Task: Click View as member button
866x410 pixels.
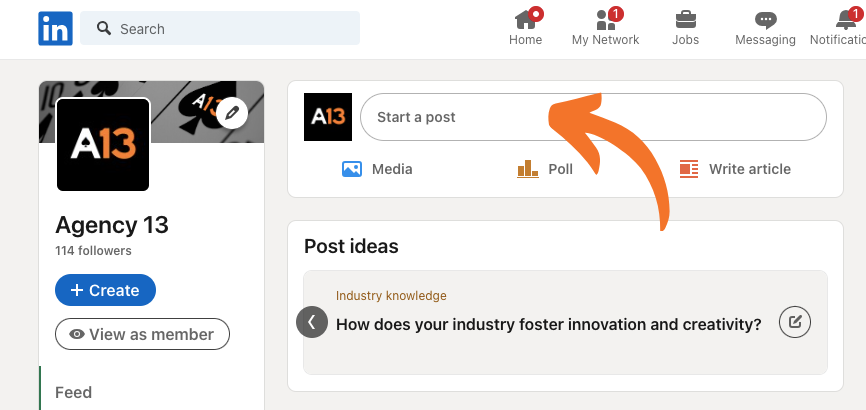Action: pyautogui.click(x=142, y=334)
